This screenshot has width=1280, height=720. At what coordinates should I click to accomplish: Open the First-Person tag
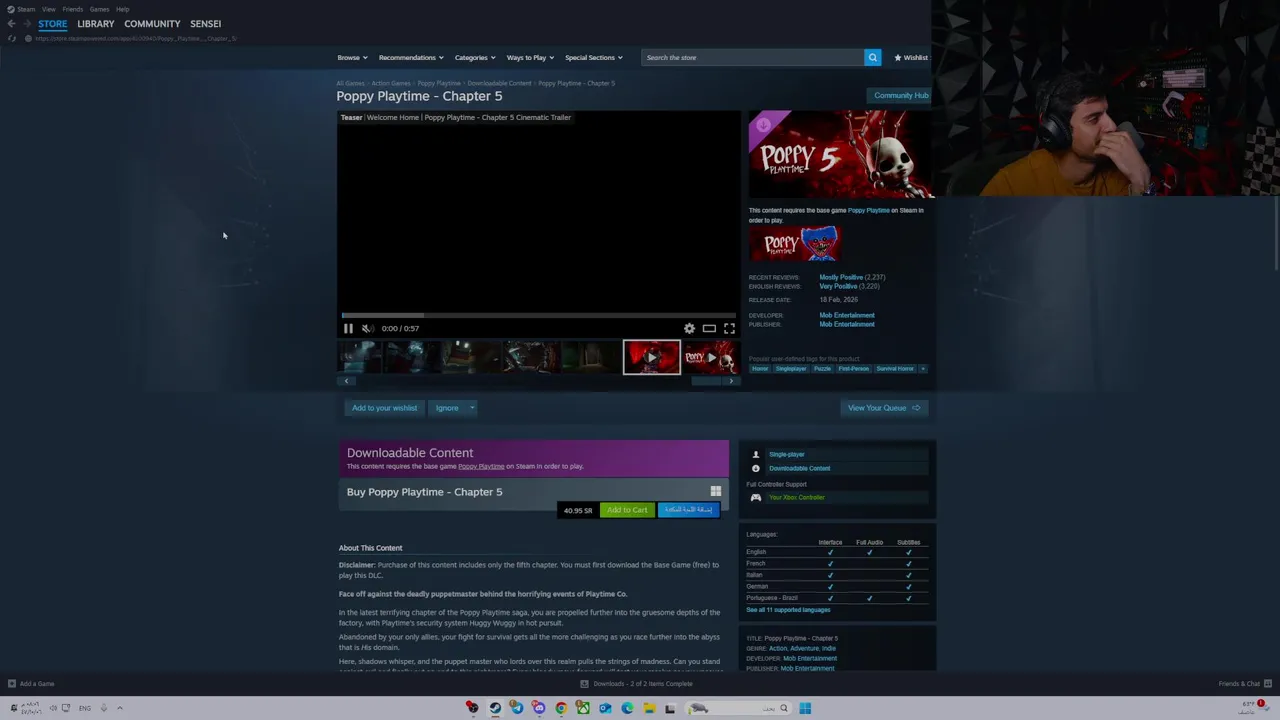click(853, 369)
